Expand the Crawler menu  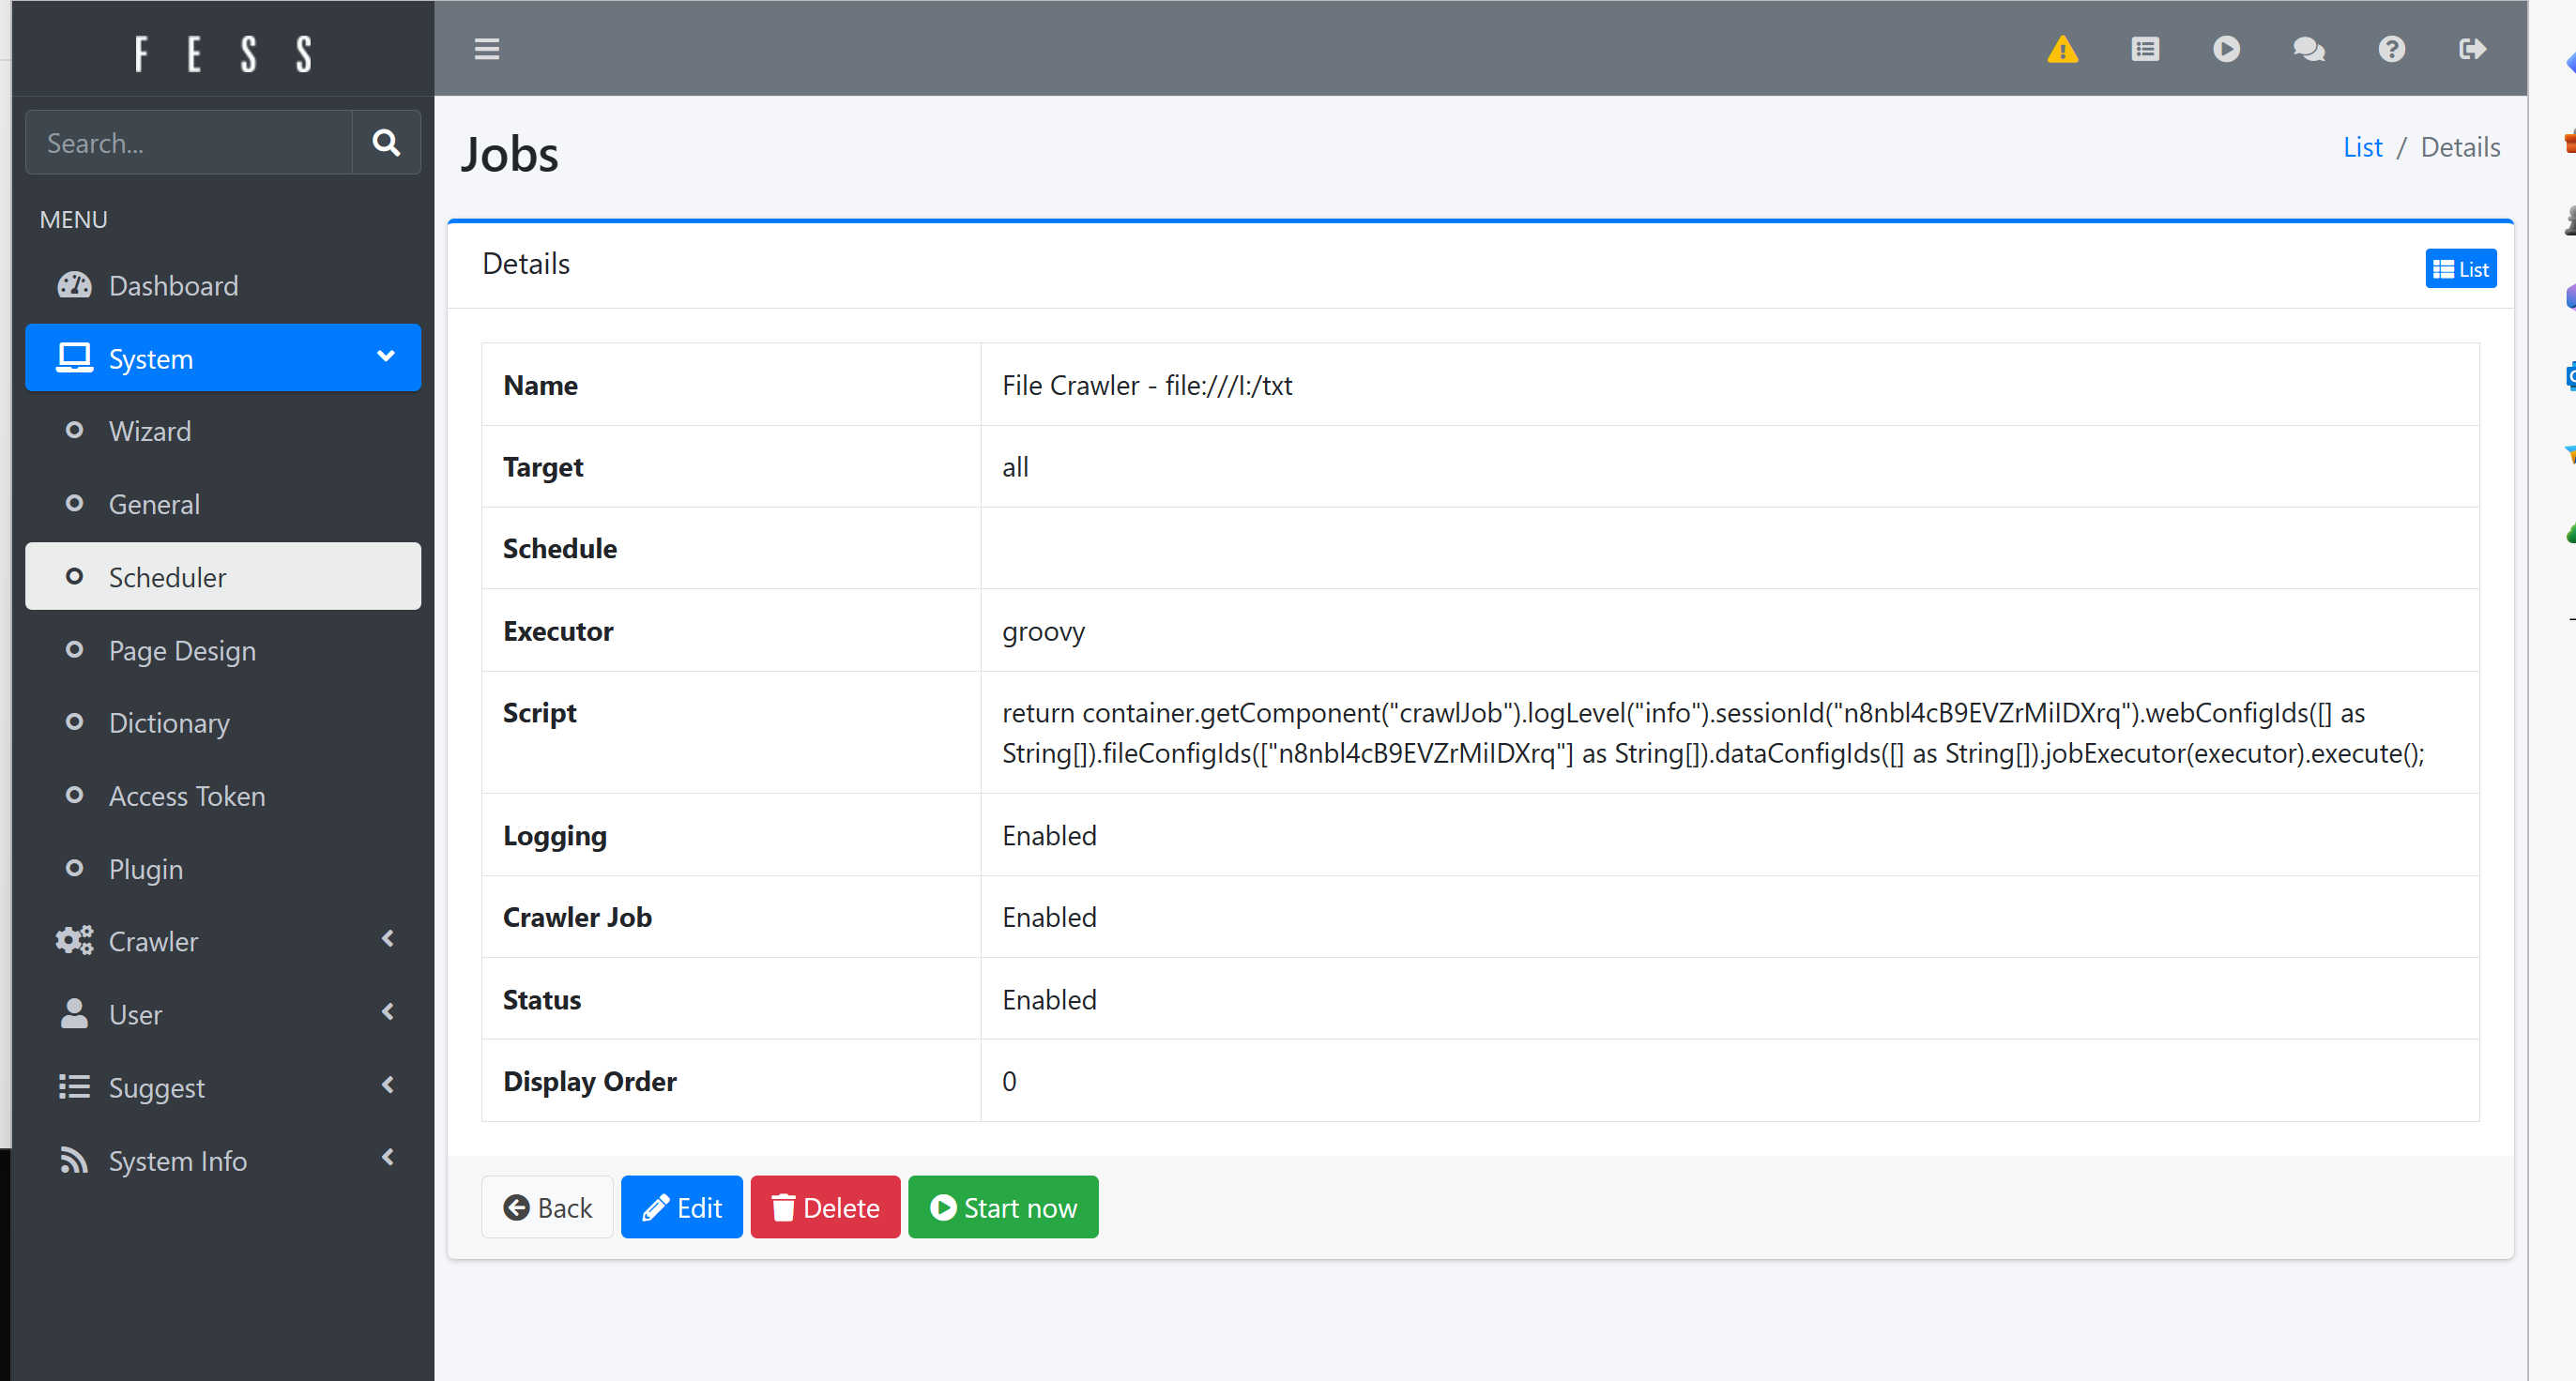point(222,940)
